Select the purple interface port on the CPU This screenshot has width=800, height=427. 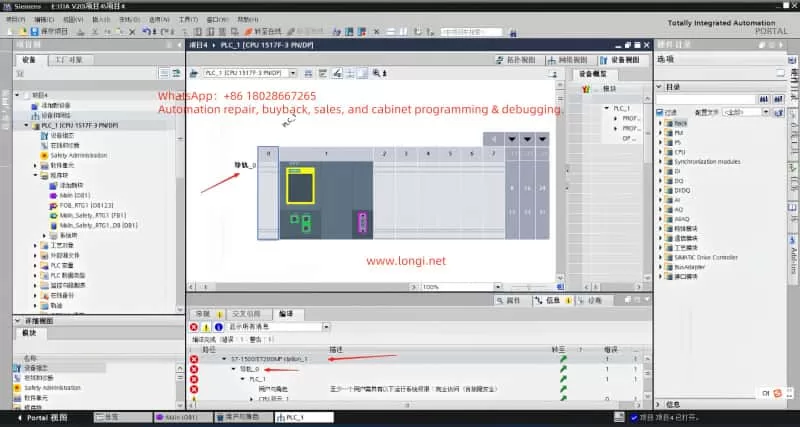click(x=362, y=223)
